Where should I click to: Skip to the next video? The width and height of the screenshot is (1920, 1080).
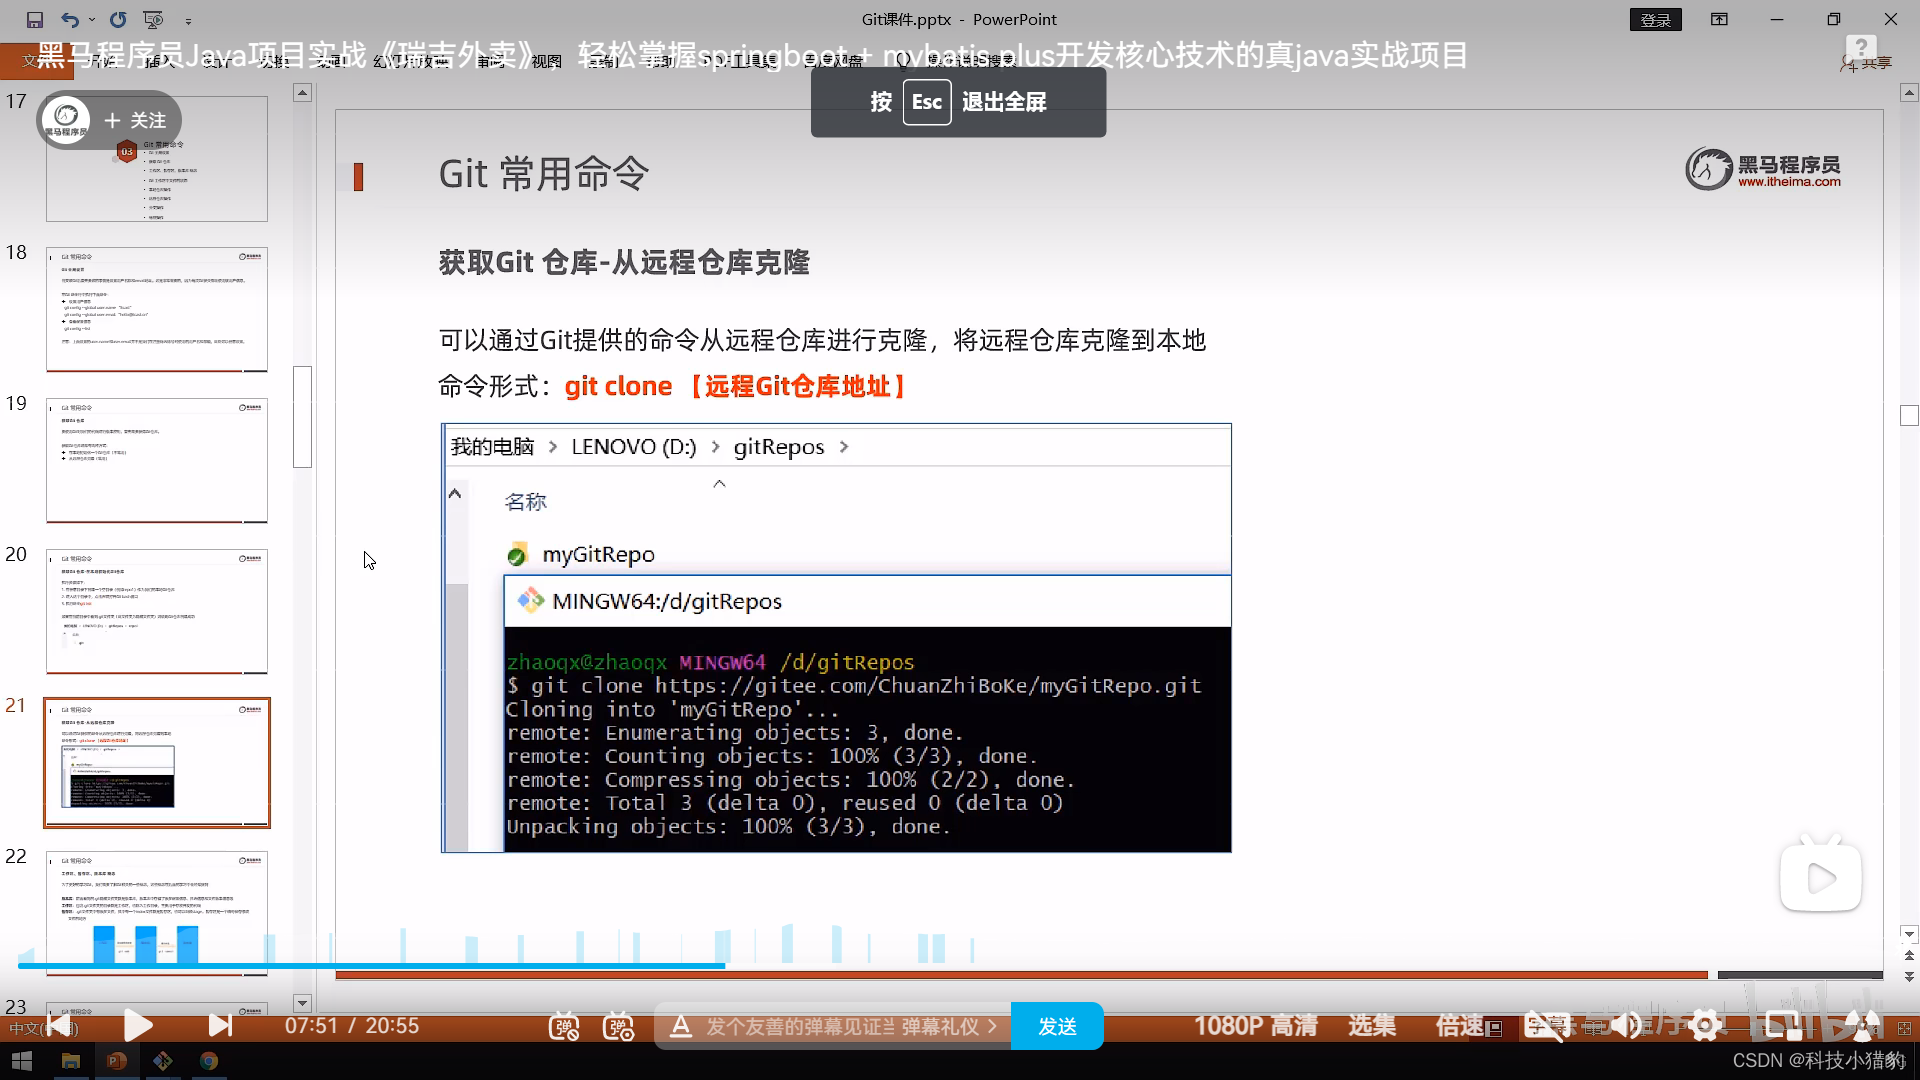tap(220, 1025)
